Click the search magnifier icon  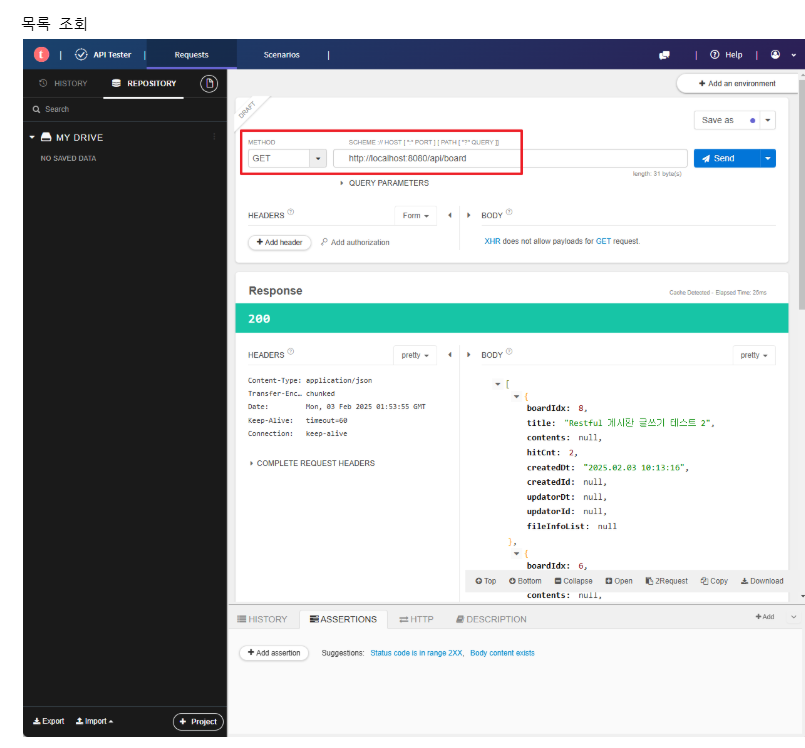[x=36, y=109]
